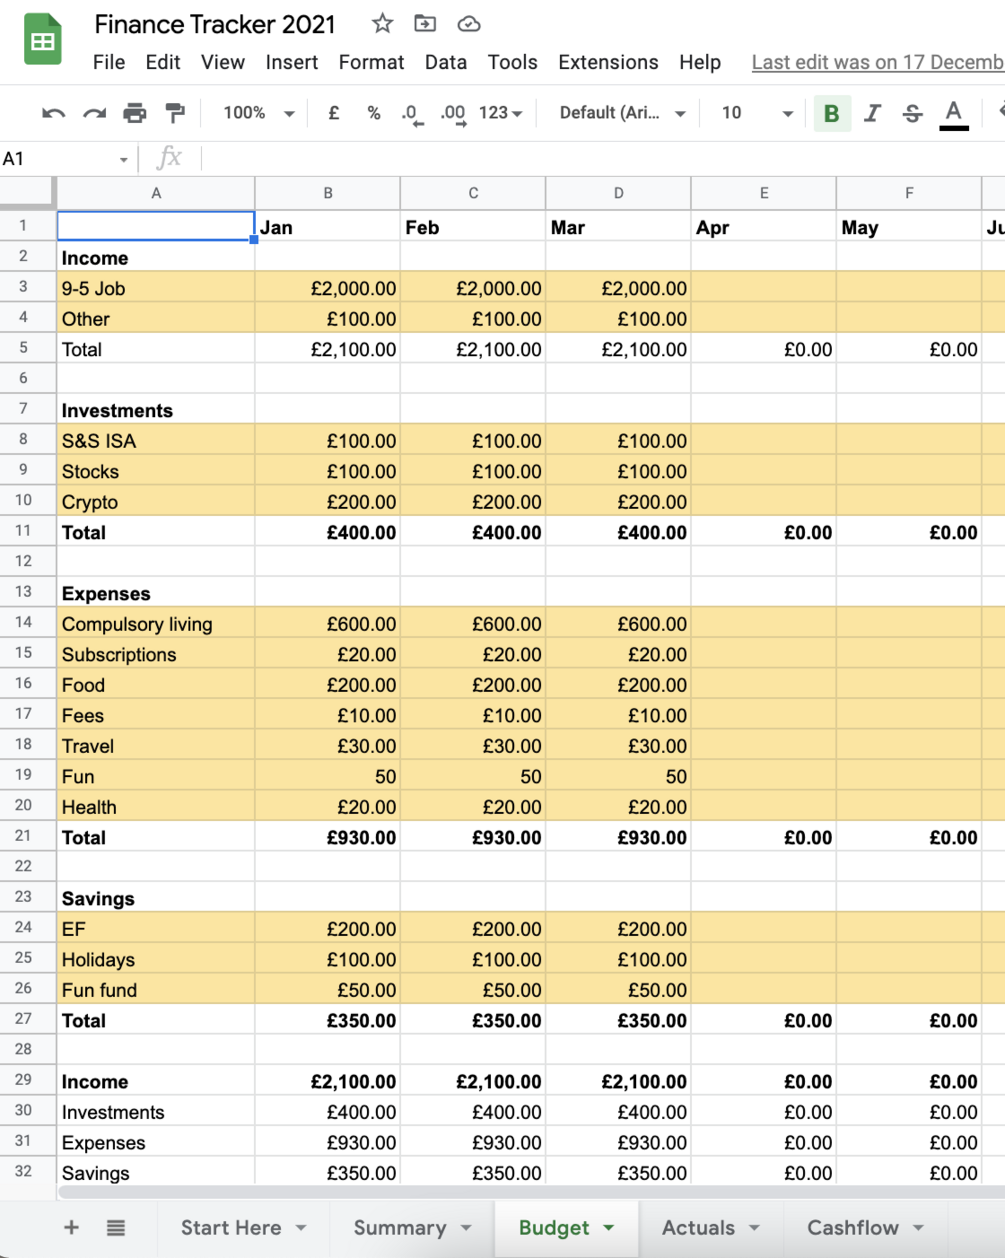The image size is (1005, 1258).
Task: Toggle italic formatting
Action: [872, 113]
